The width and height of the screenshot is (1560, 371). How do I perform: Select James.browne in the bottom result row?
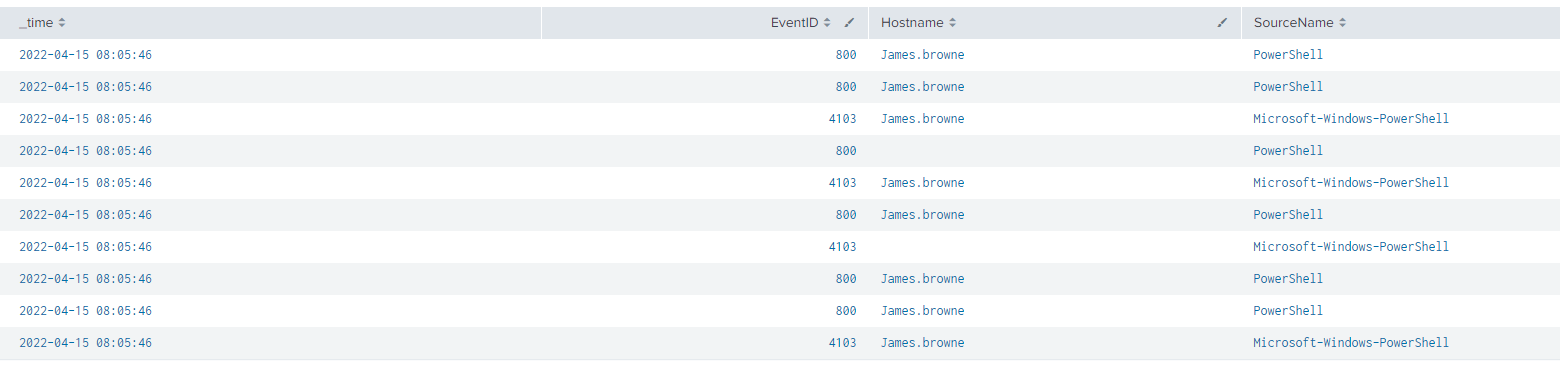(923, 343)
